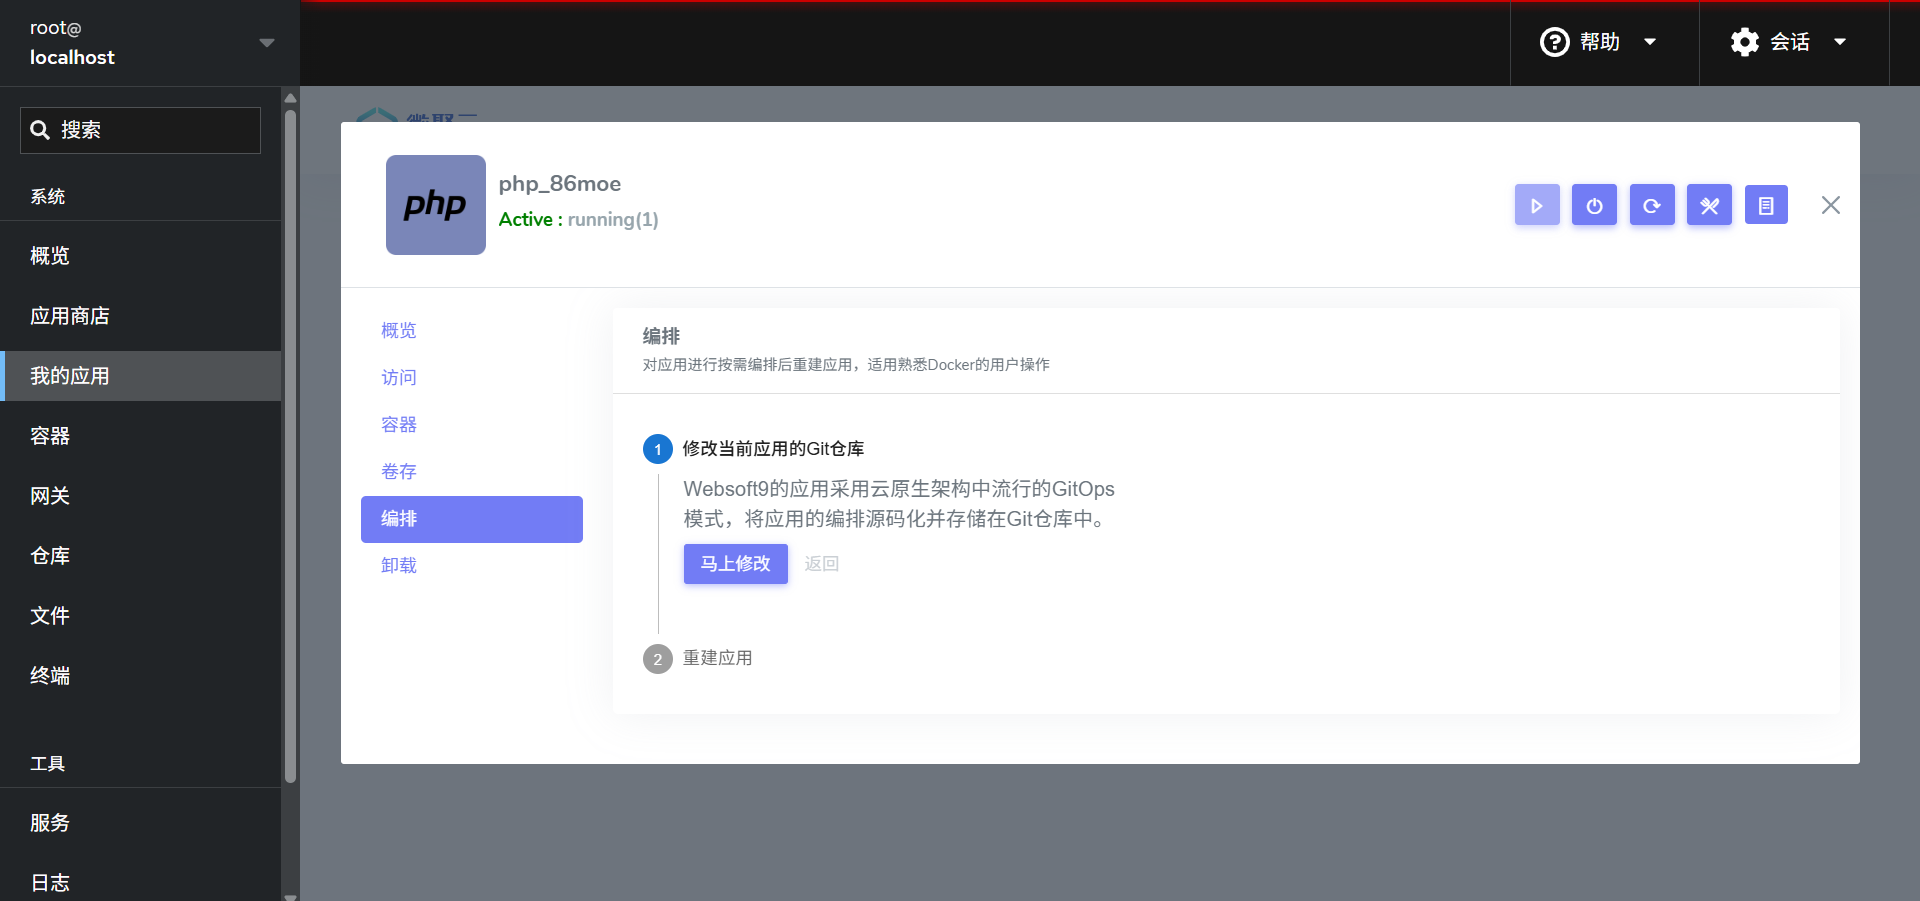Switch to the 容器 tab in the dialog
1920x901 pixels.
coord(398,424)
